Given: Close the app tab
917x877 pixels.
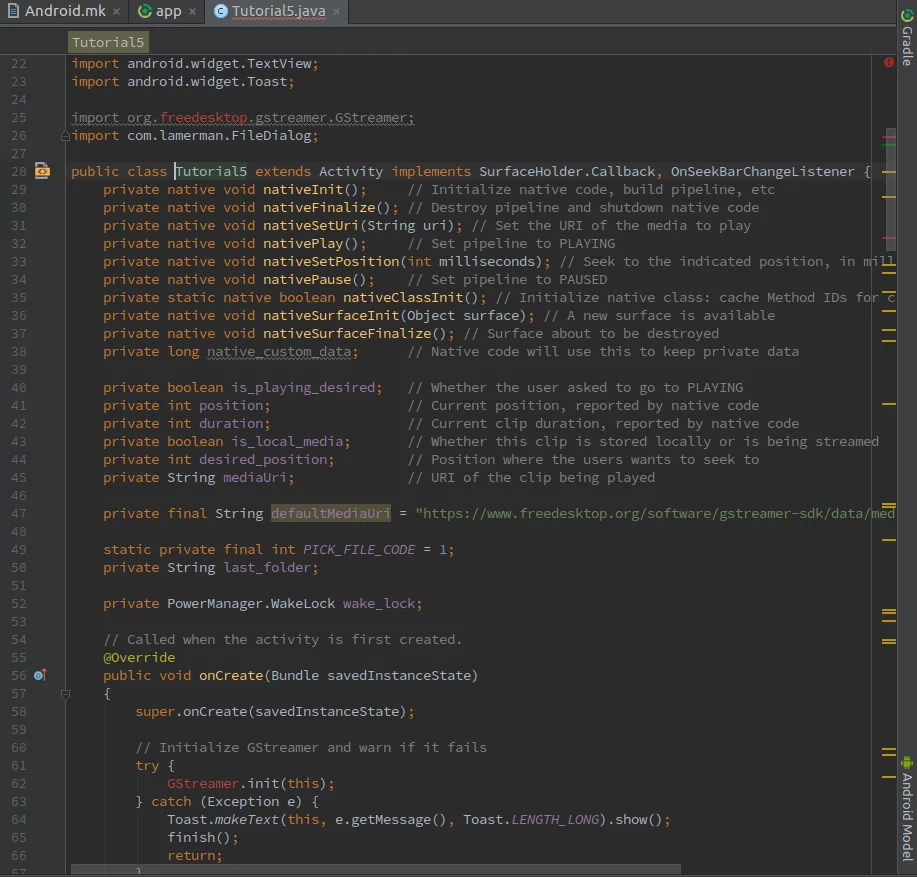Looking at the screenshot, I should click(193, 12).
